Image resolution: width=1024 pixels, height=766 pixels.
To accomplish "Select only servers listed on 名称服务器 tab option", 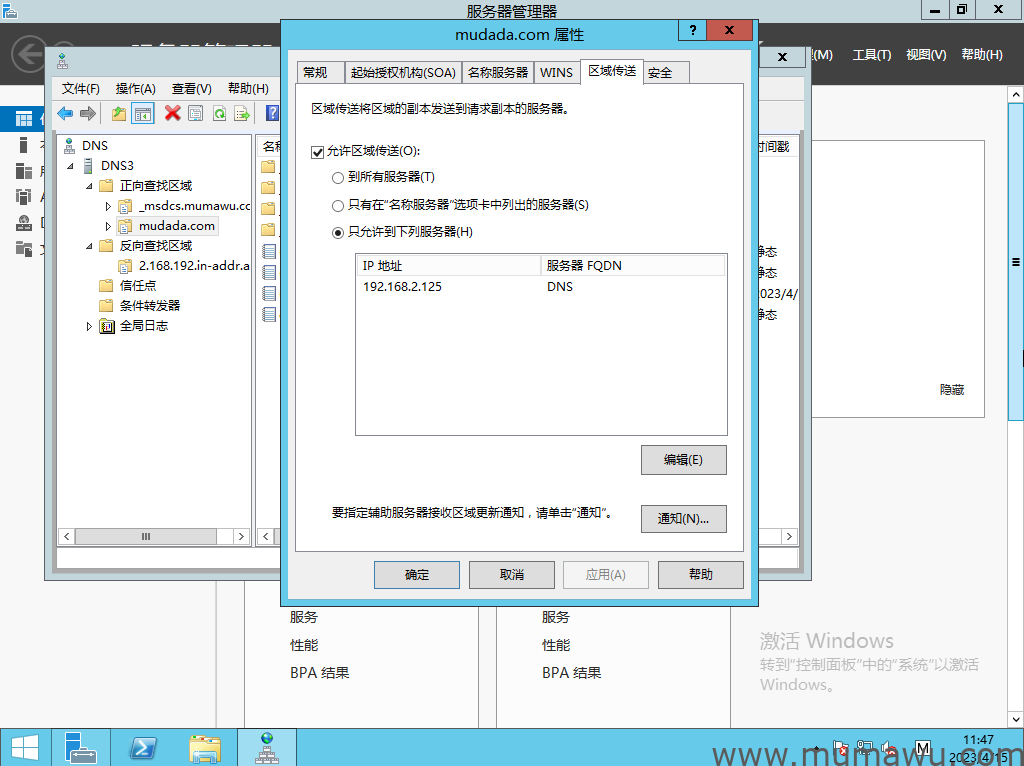I will coord(338,205).
